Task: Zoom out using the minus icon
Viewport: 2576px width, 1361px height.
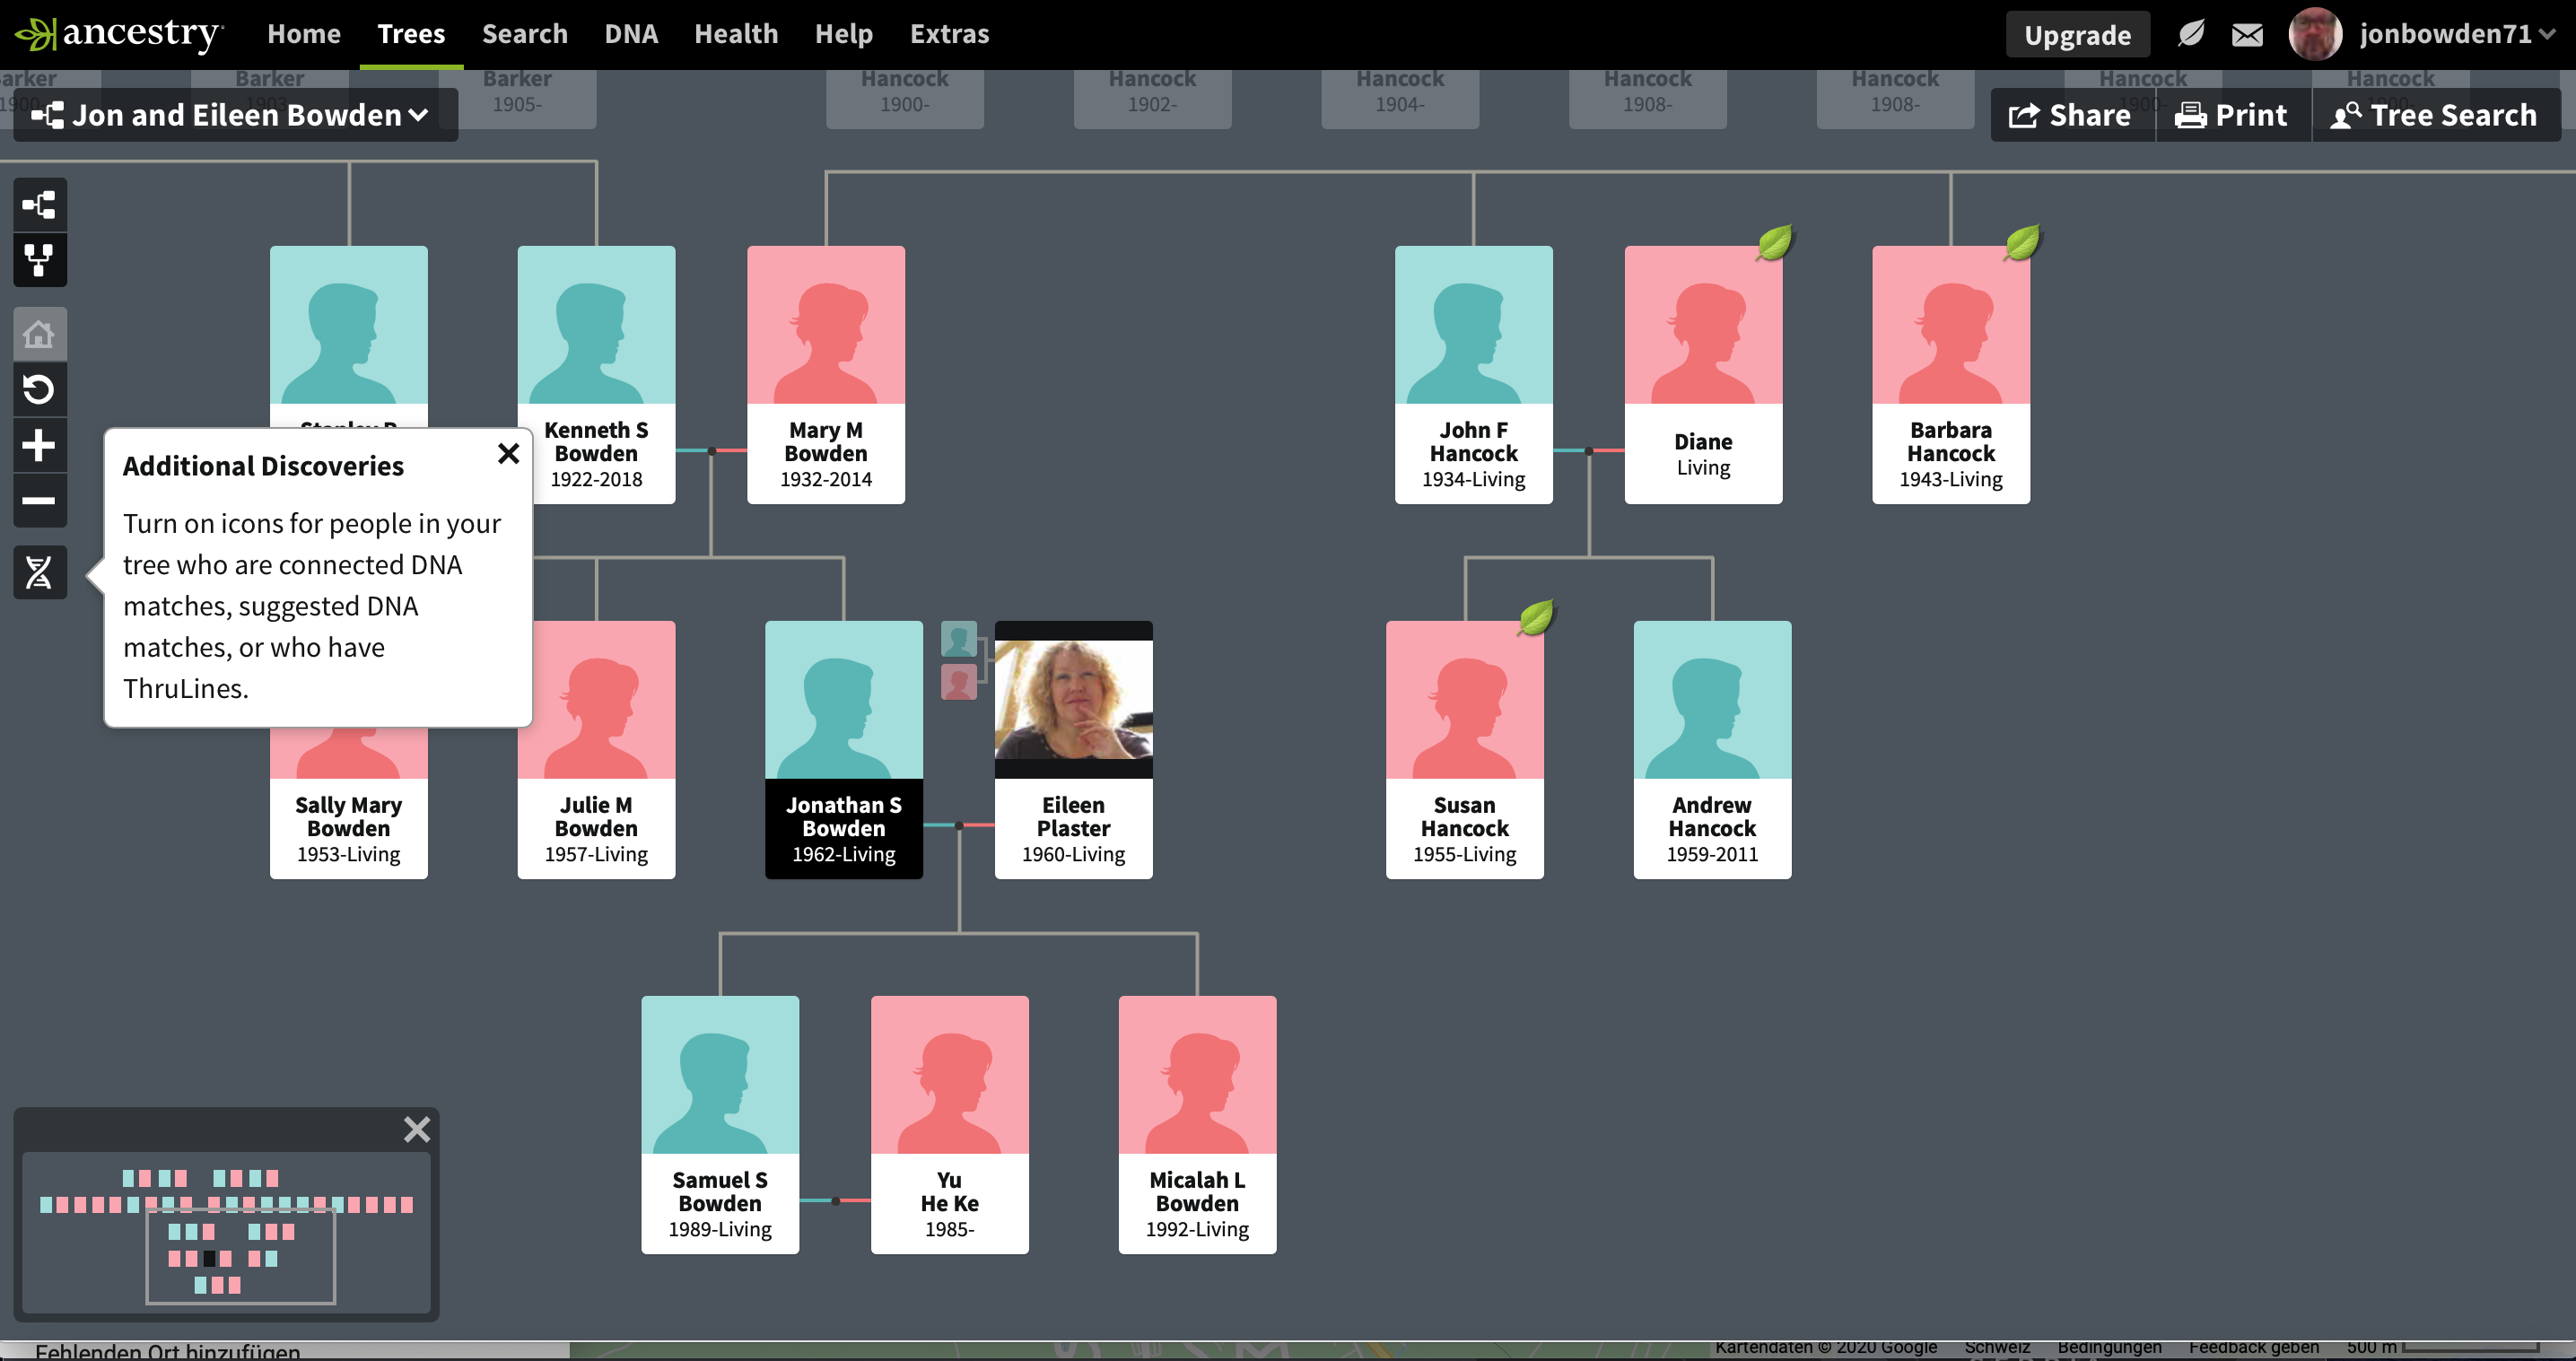Action: click(x=40, y=501)
